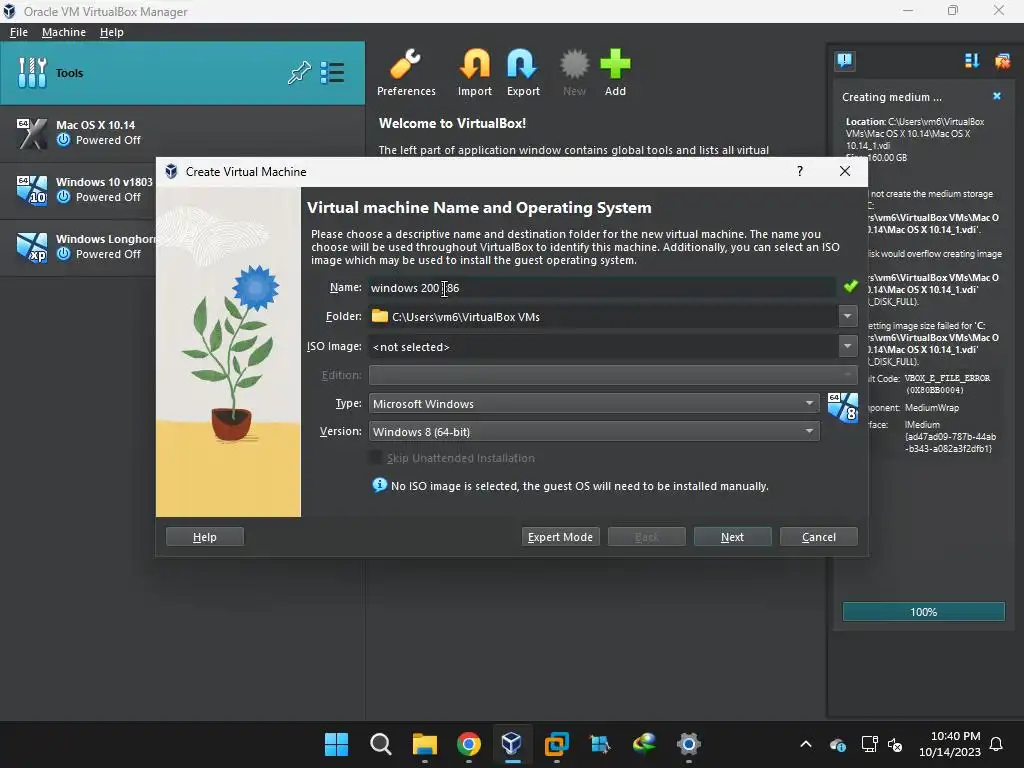Expand the ISO Image dropdown arrow
The width and height of the screenshot is (1024, 768).
[x=848, y=346]
